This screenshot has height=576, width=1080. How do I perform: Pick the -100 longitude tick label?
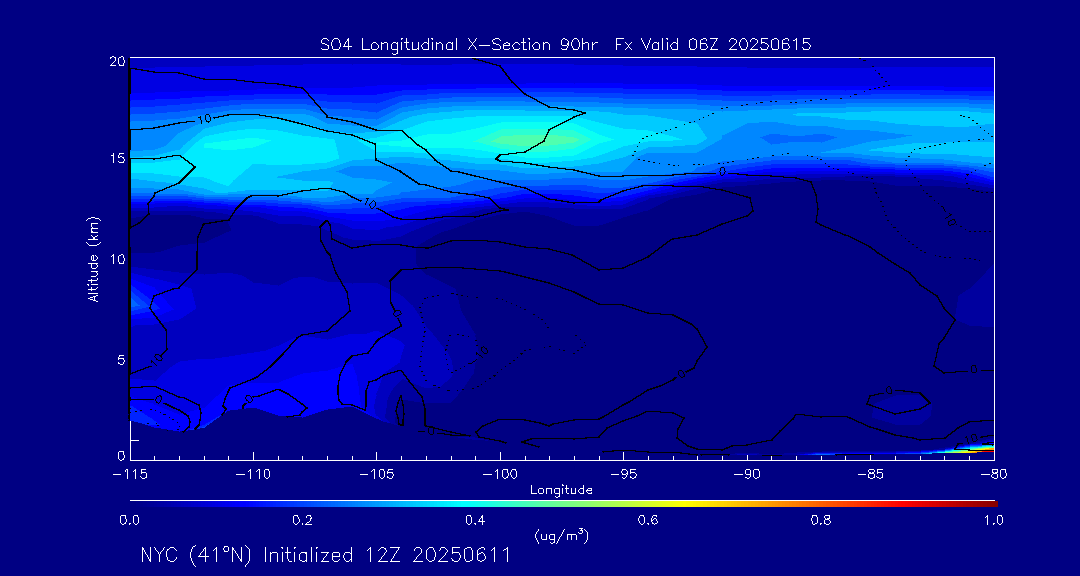pos(499,474)
